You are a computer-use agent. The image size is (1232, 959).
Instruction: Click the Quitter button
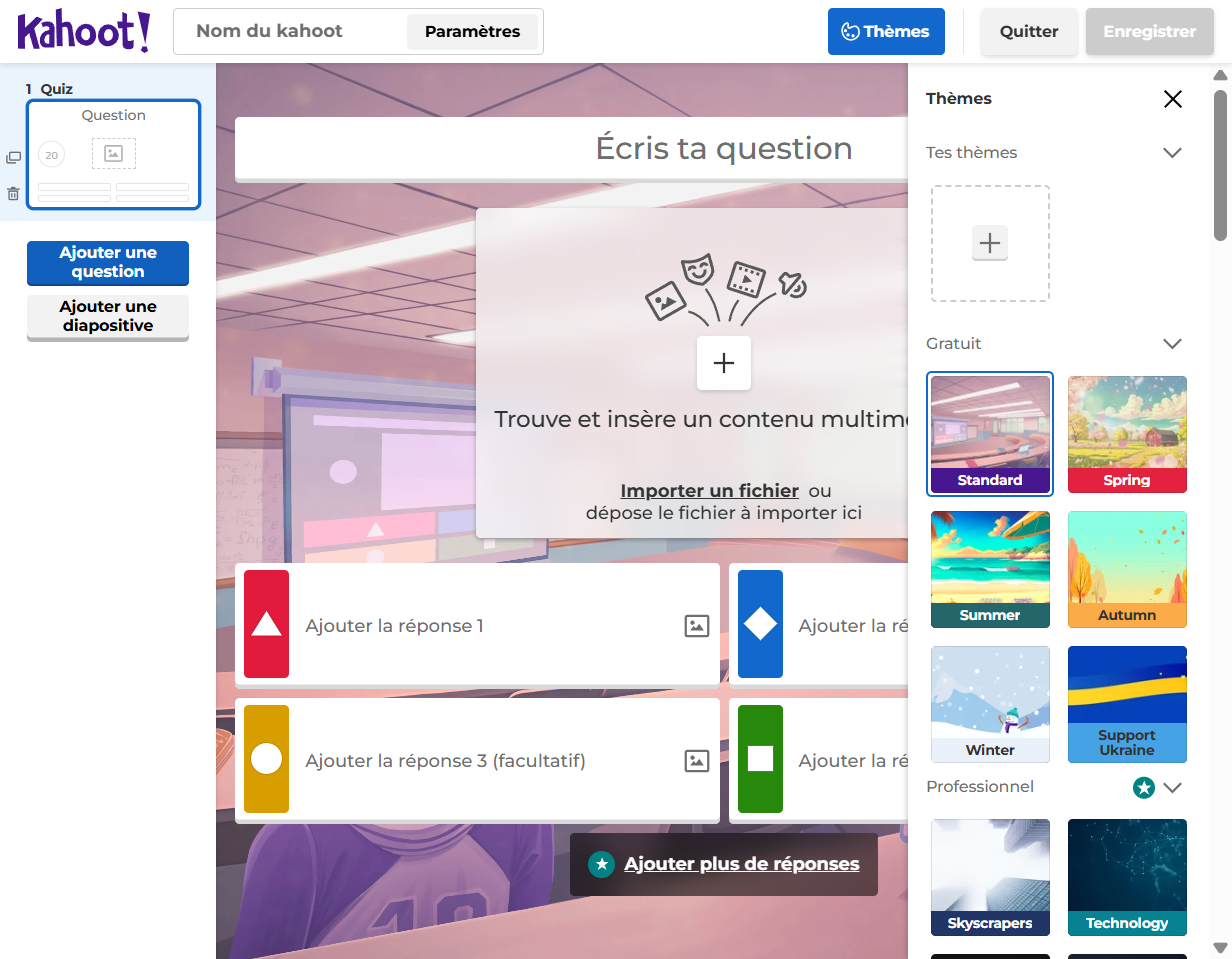1029,31
